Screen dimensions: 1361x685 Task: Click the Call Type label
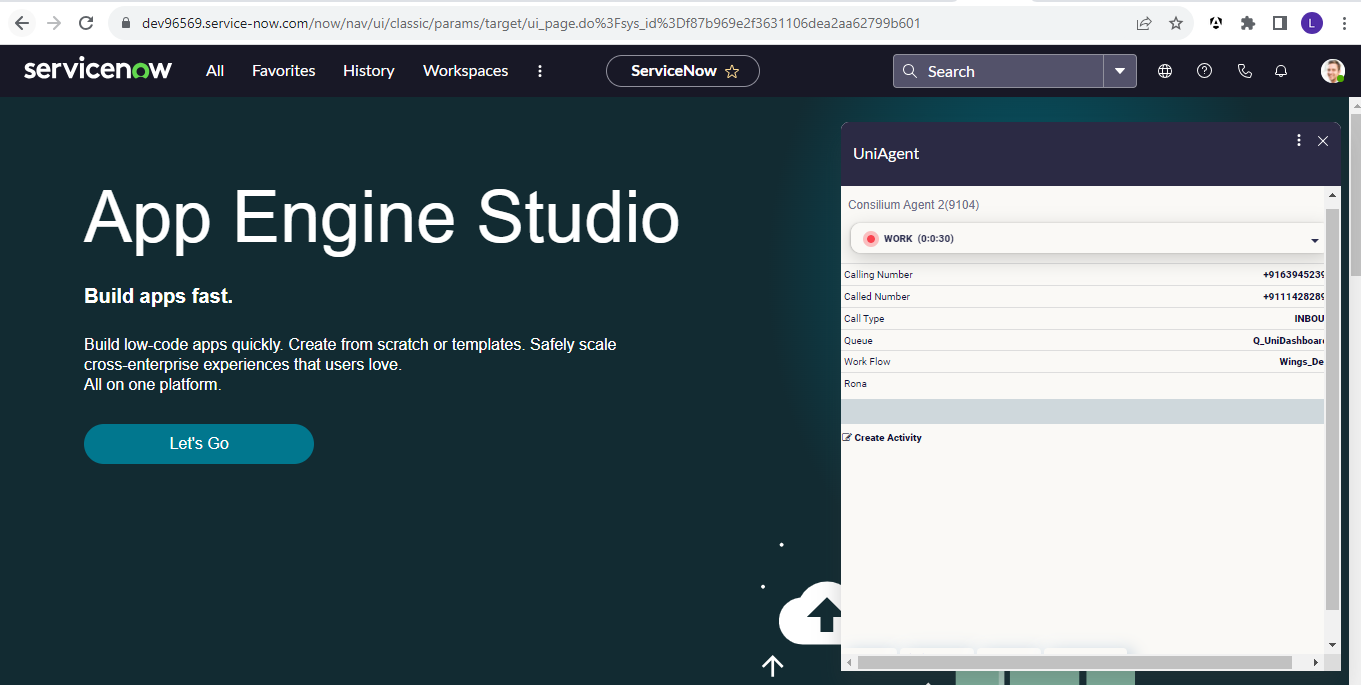pos(864,319)
